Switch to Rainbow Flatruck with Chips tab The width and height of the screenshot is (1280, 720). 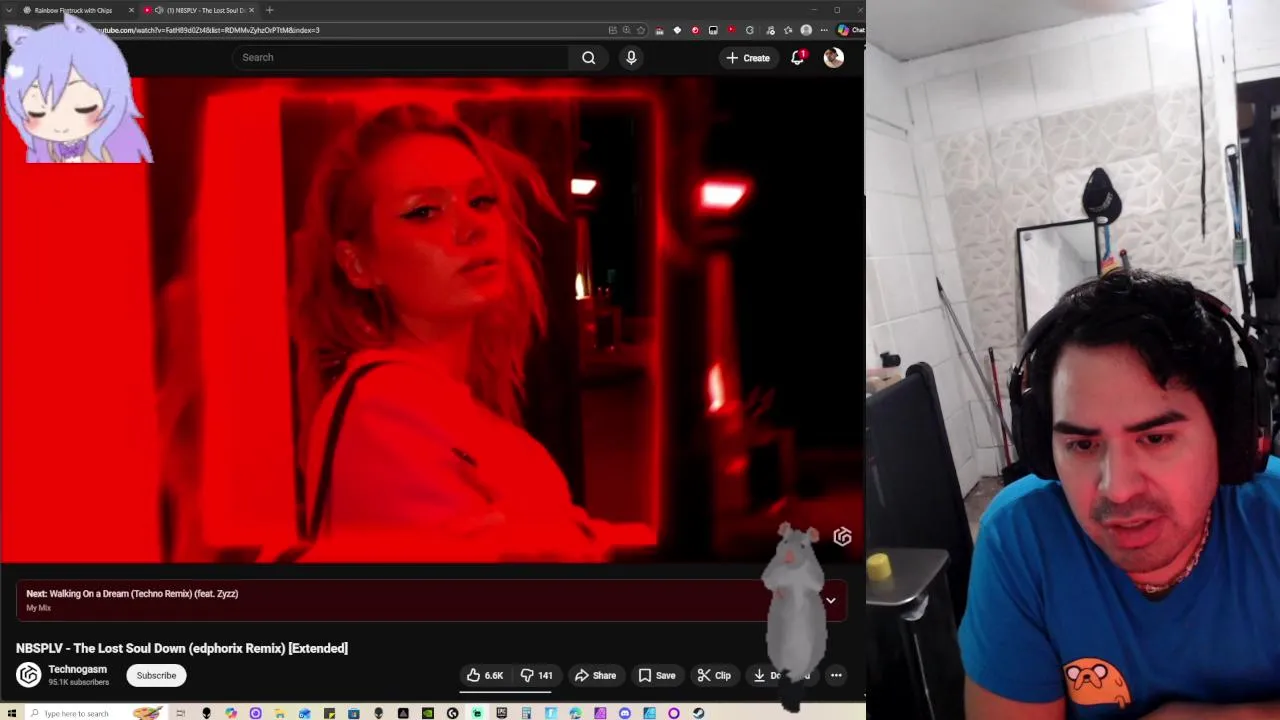[x=73, y=10]
